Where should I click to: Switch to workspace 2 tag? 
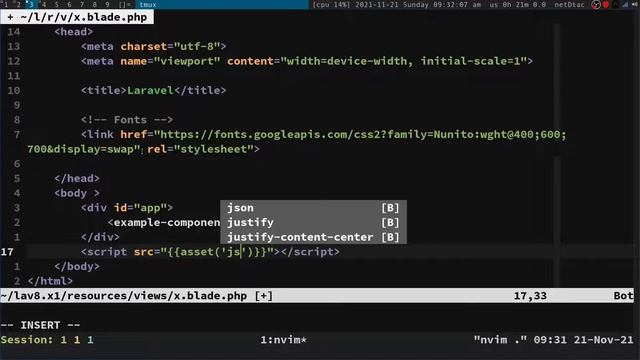tap(18, 4)
